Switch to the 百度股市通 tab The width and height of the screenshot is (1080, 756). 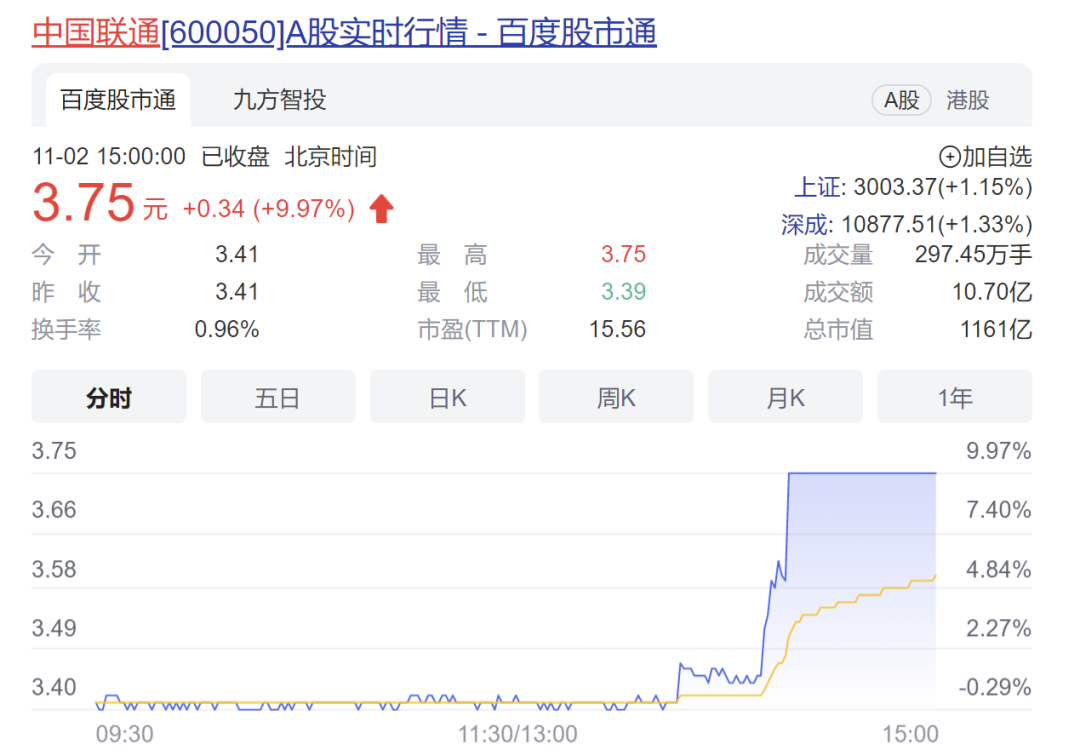[118, 100]
